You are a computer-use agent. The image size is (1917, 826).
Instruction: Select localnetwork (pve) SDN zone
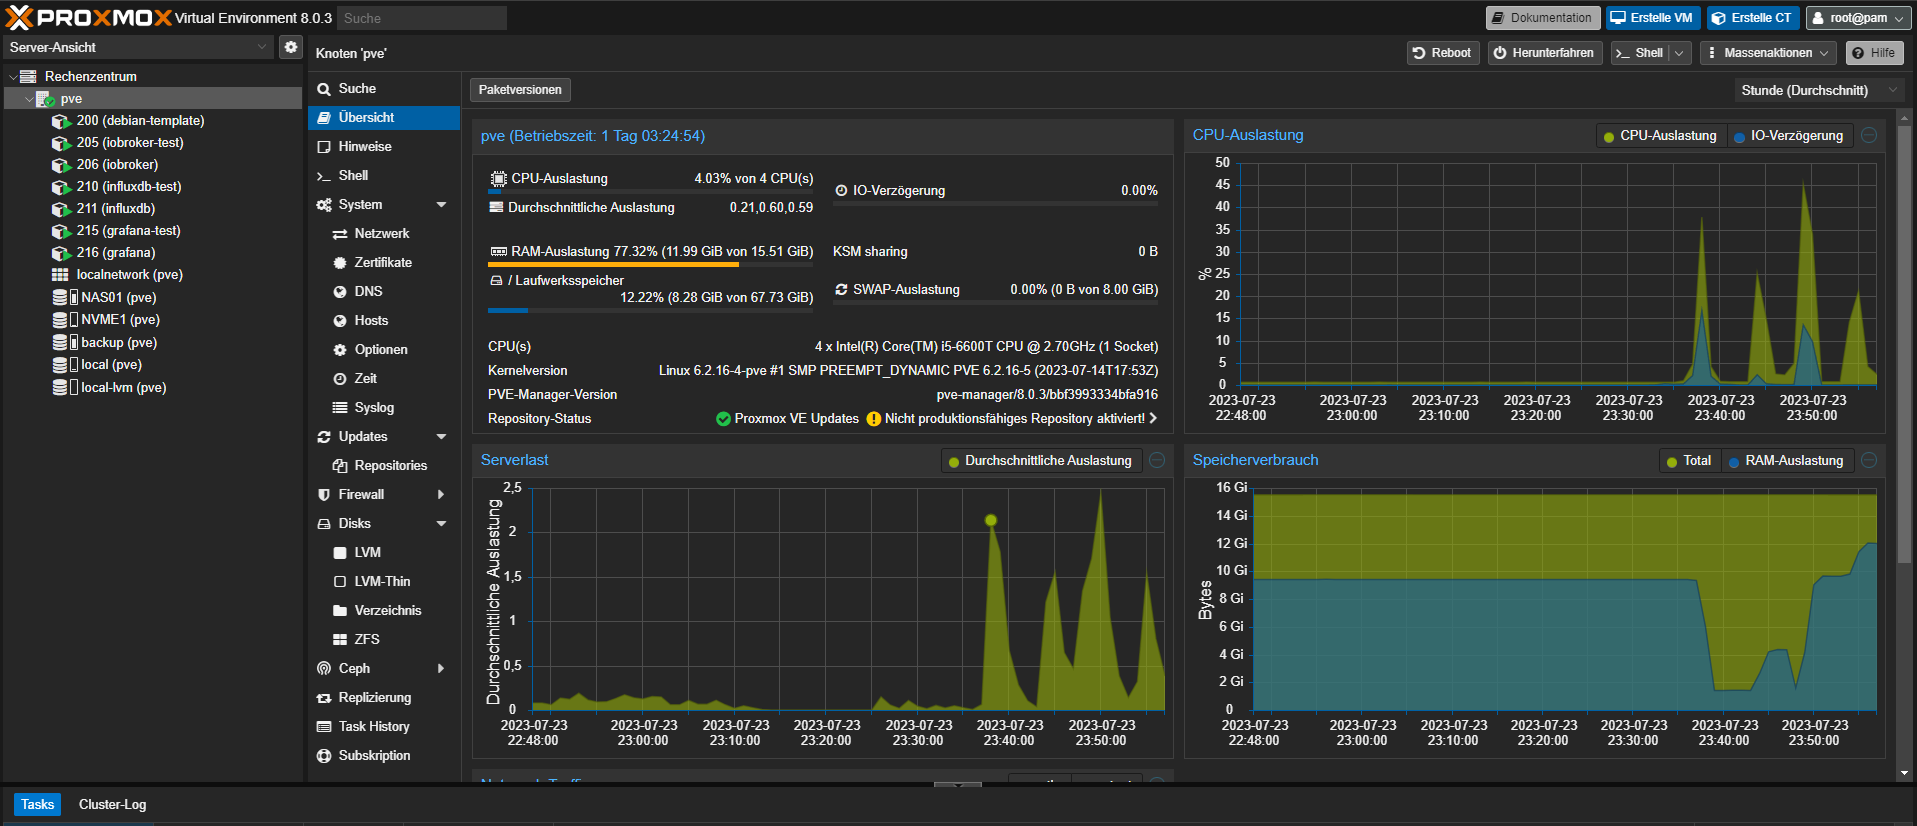point(129,274)
